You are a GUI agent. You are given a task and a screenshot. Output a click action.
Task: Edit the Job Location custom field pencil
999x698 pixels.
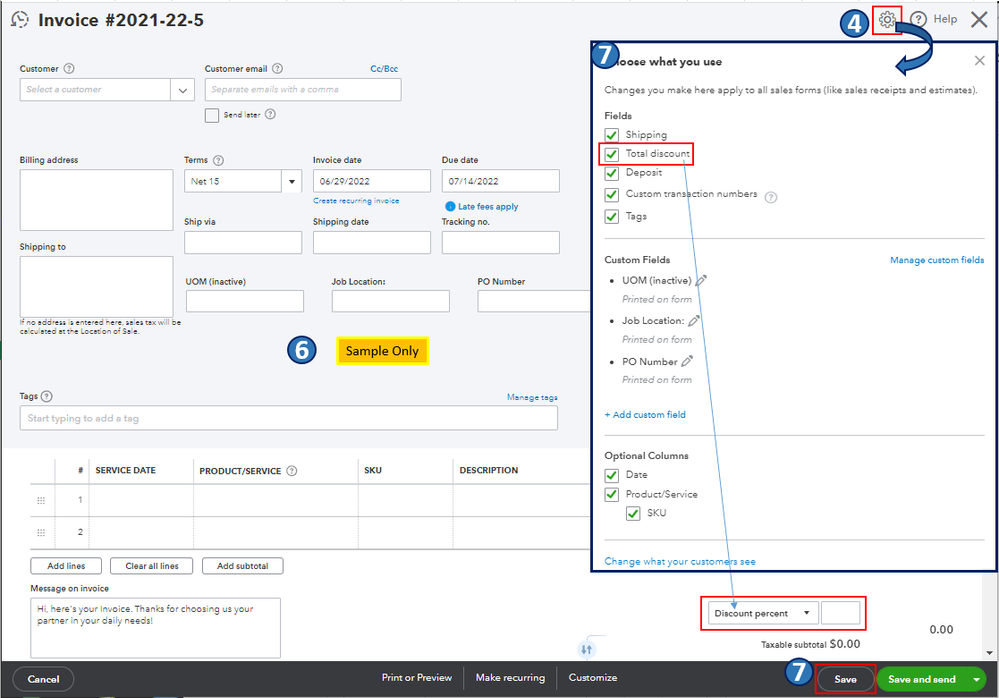[694, 321]
